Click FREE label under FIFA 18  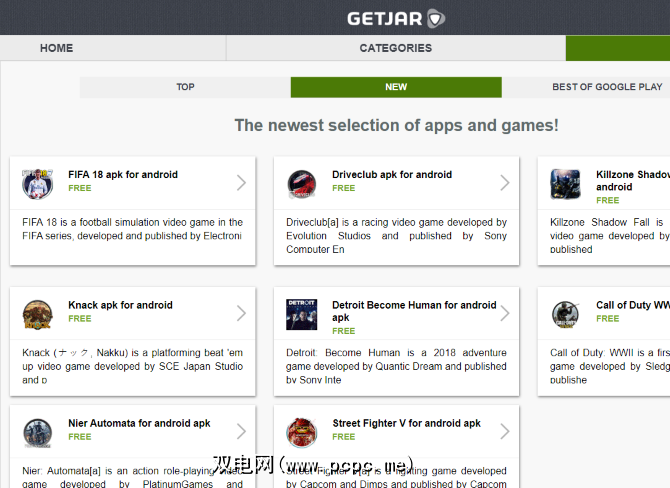80,188
